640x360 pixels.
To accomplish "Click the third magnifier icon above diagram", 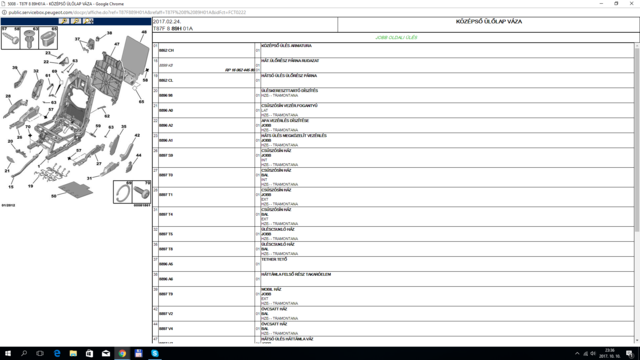I will click(88, 21).
